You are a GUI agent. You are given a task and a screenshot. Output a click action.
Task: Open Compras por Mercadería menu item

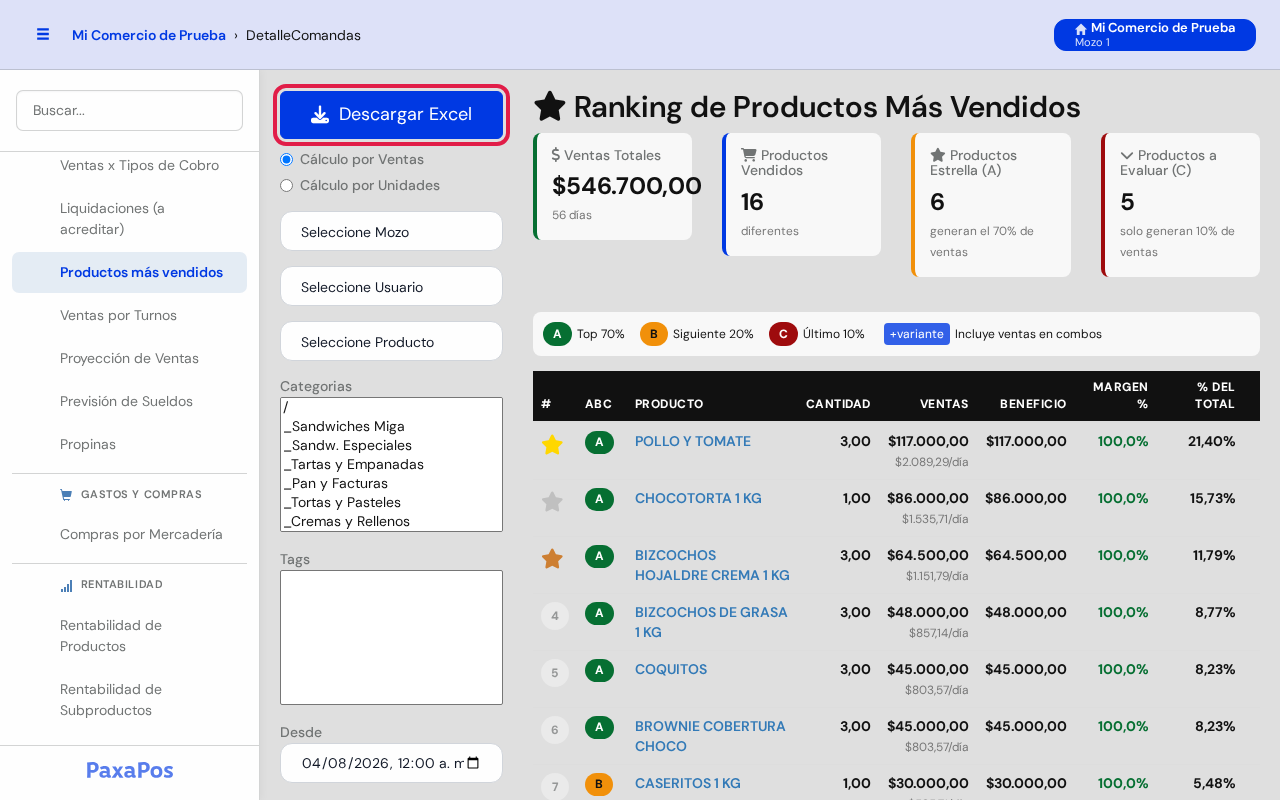pos(129,534)
